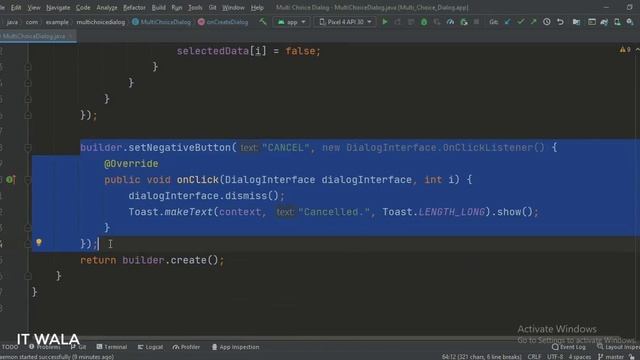Click the Git update project arrow
This screenshot has width=640, height=360.
coord(508,22)
